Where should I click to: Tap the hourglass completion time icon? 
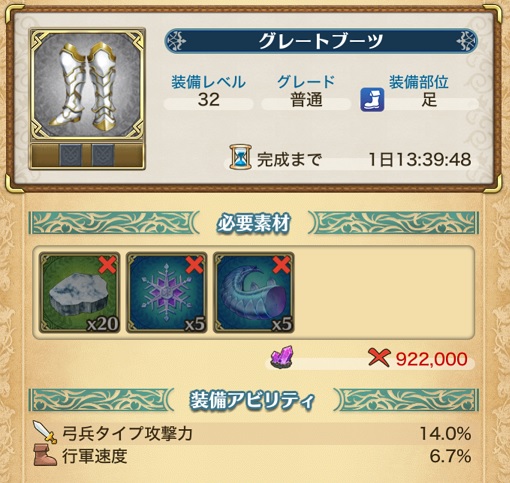tap(240, 157)
